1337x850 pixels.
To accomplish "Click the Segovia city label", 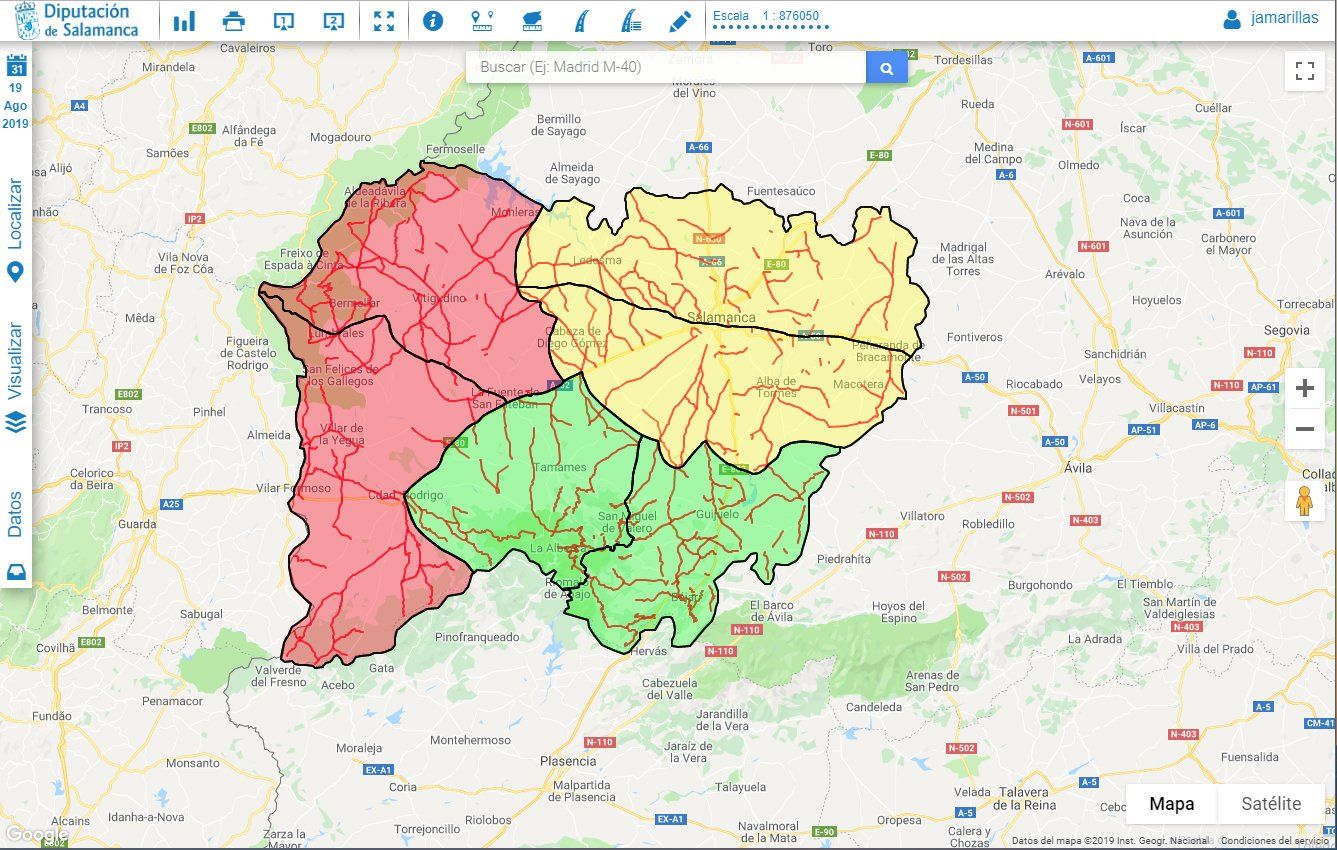I will [1286, 330].
